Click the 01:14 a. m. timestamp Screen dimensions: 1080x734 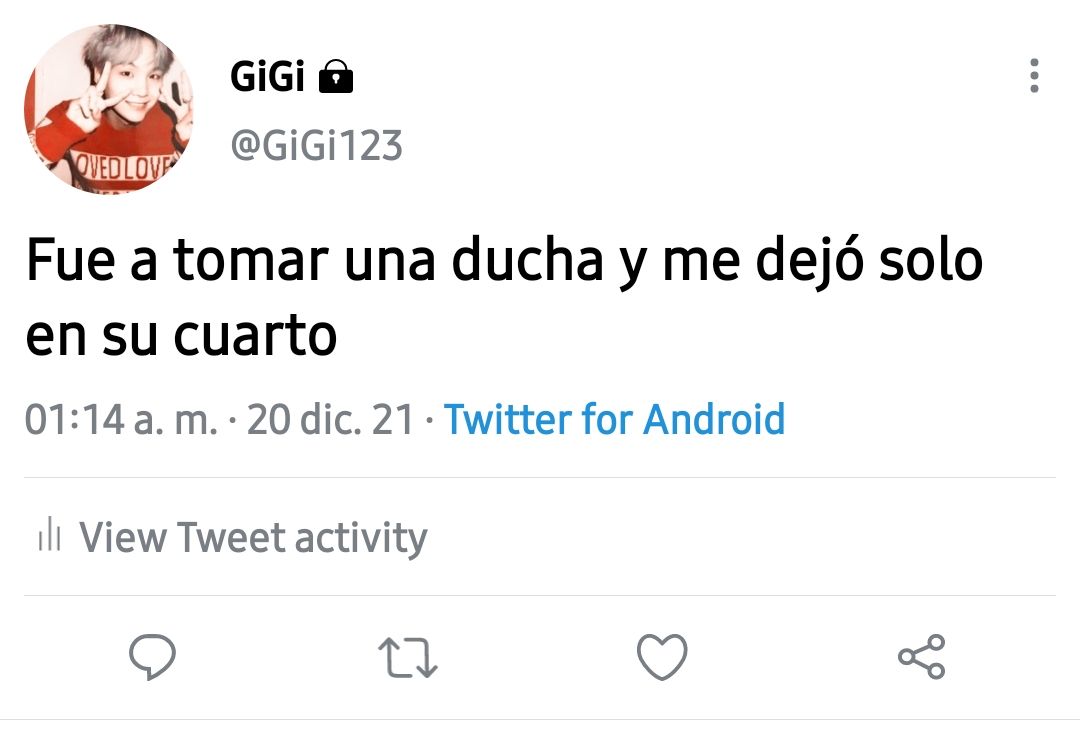[x=121, y=419]
